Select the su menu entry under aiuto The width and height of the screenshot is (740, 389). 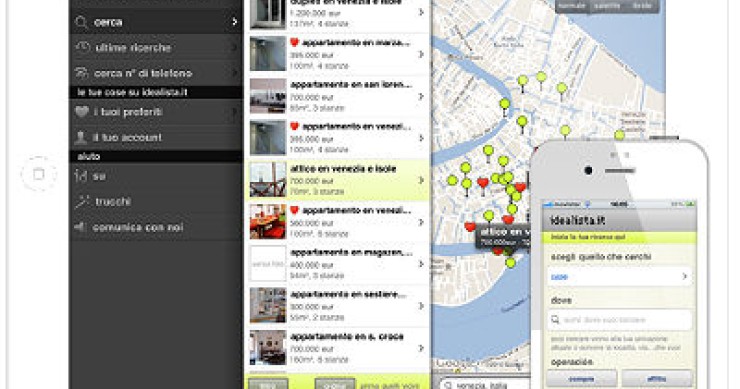(x=156, y=176)
